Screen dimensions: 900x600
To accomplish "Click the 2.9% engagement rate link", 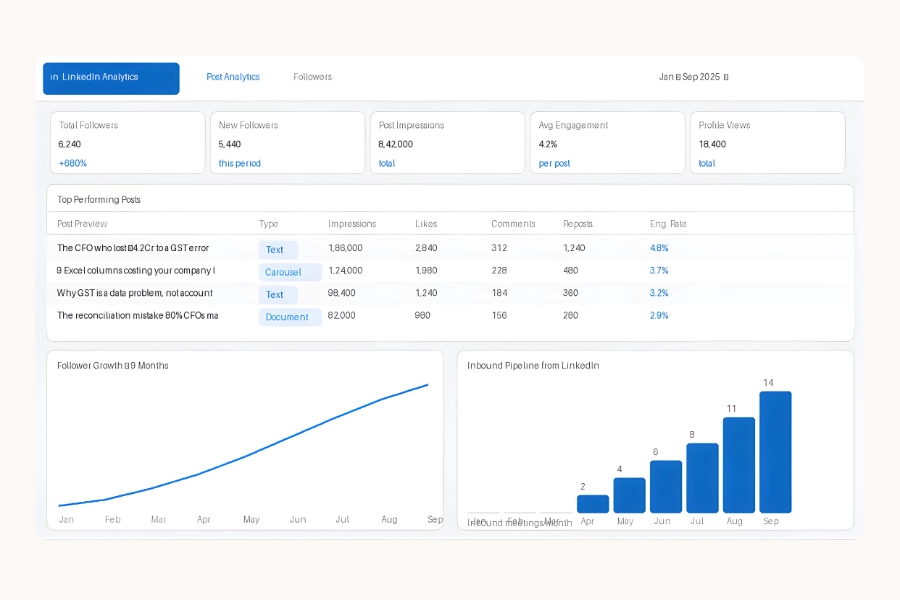I will coord(658,316).
